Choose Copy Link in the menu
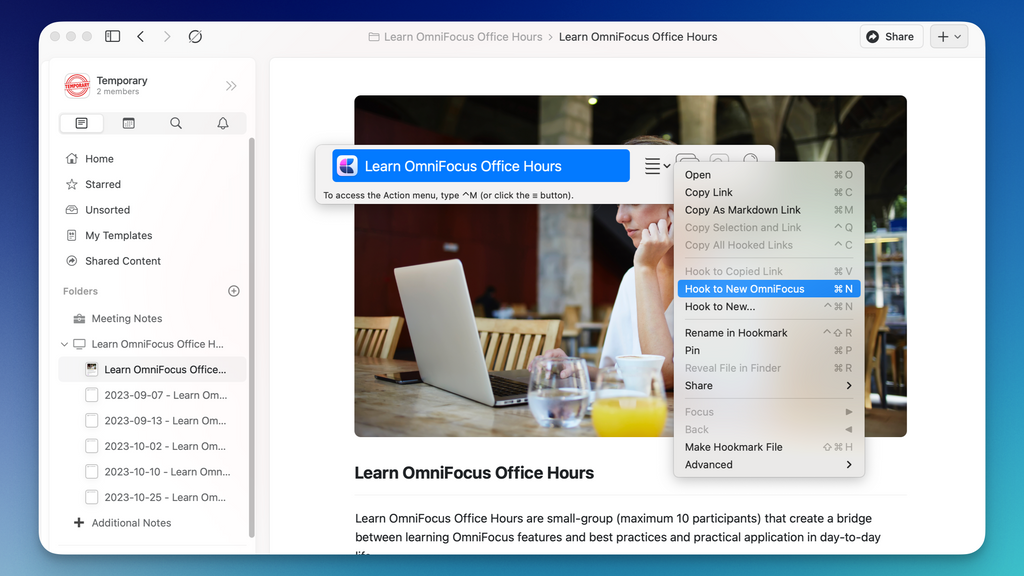The height and width of the screenshot is (576, 1024). coord(769,192)
